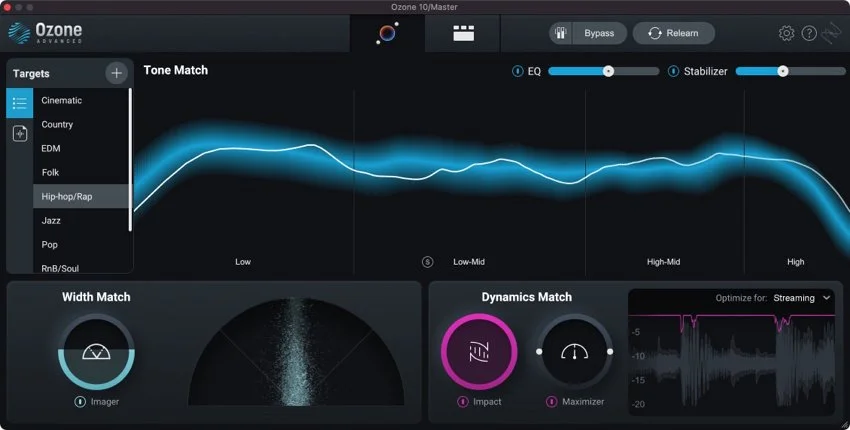This screenshot has height=430, width=850.
Task: Click the High-Mid band label
Action: (664, 262)
